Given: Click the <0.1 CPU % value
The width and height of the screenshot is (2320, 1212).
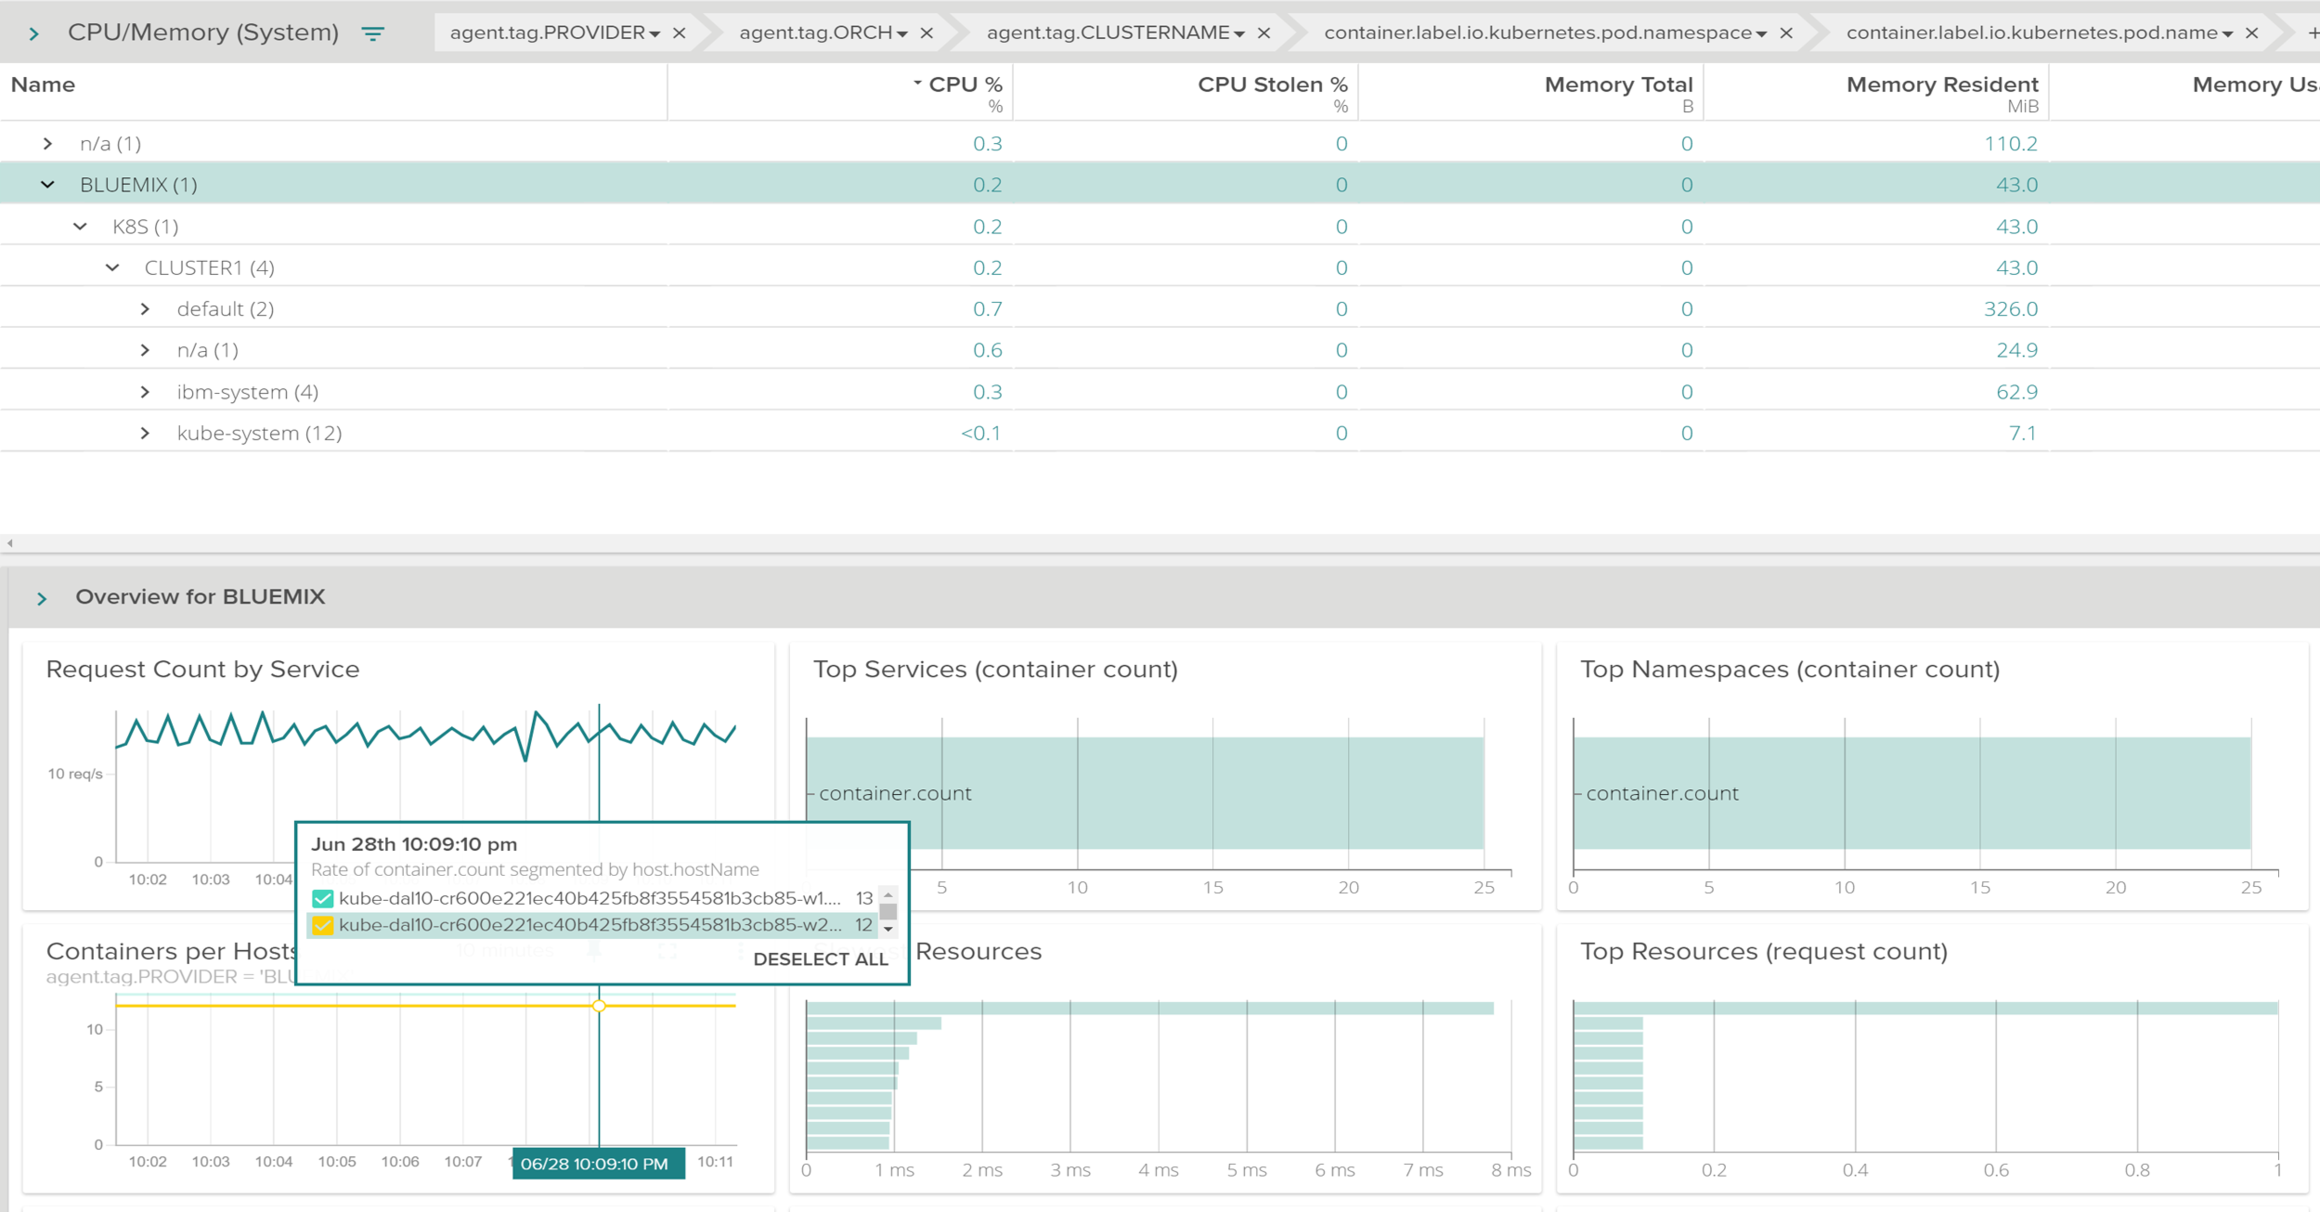Looking at the screenshot, I should pyautogui.click(x=981, y=433).
